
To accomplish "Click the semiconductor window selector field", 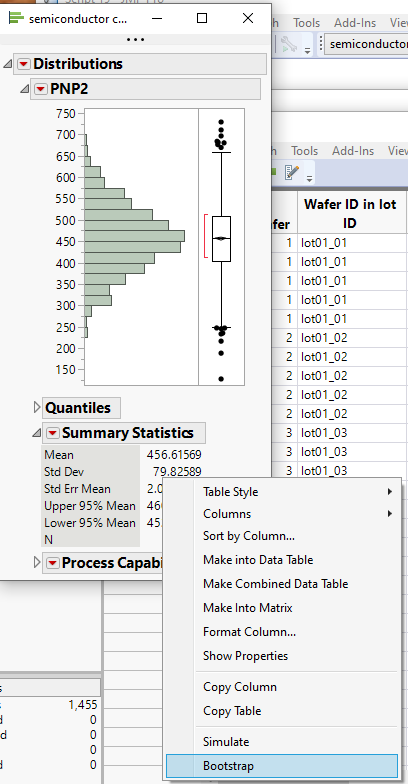I will click(366, 44).
